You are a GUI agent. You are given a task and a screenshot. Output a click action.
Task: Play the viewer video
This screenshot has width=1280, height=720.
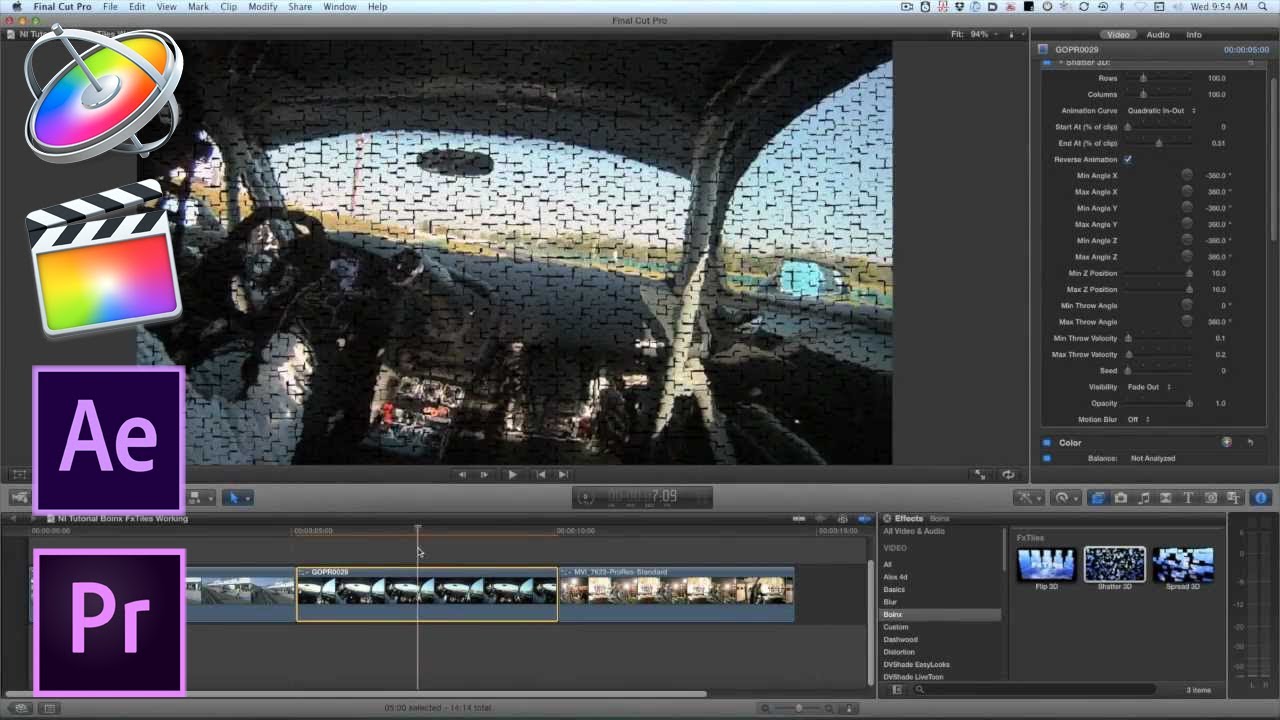point(512,475)
